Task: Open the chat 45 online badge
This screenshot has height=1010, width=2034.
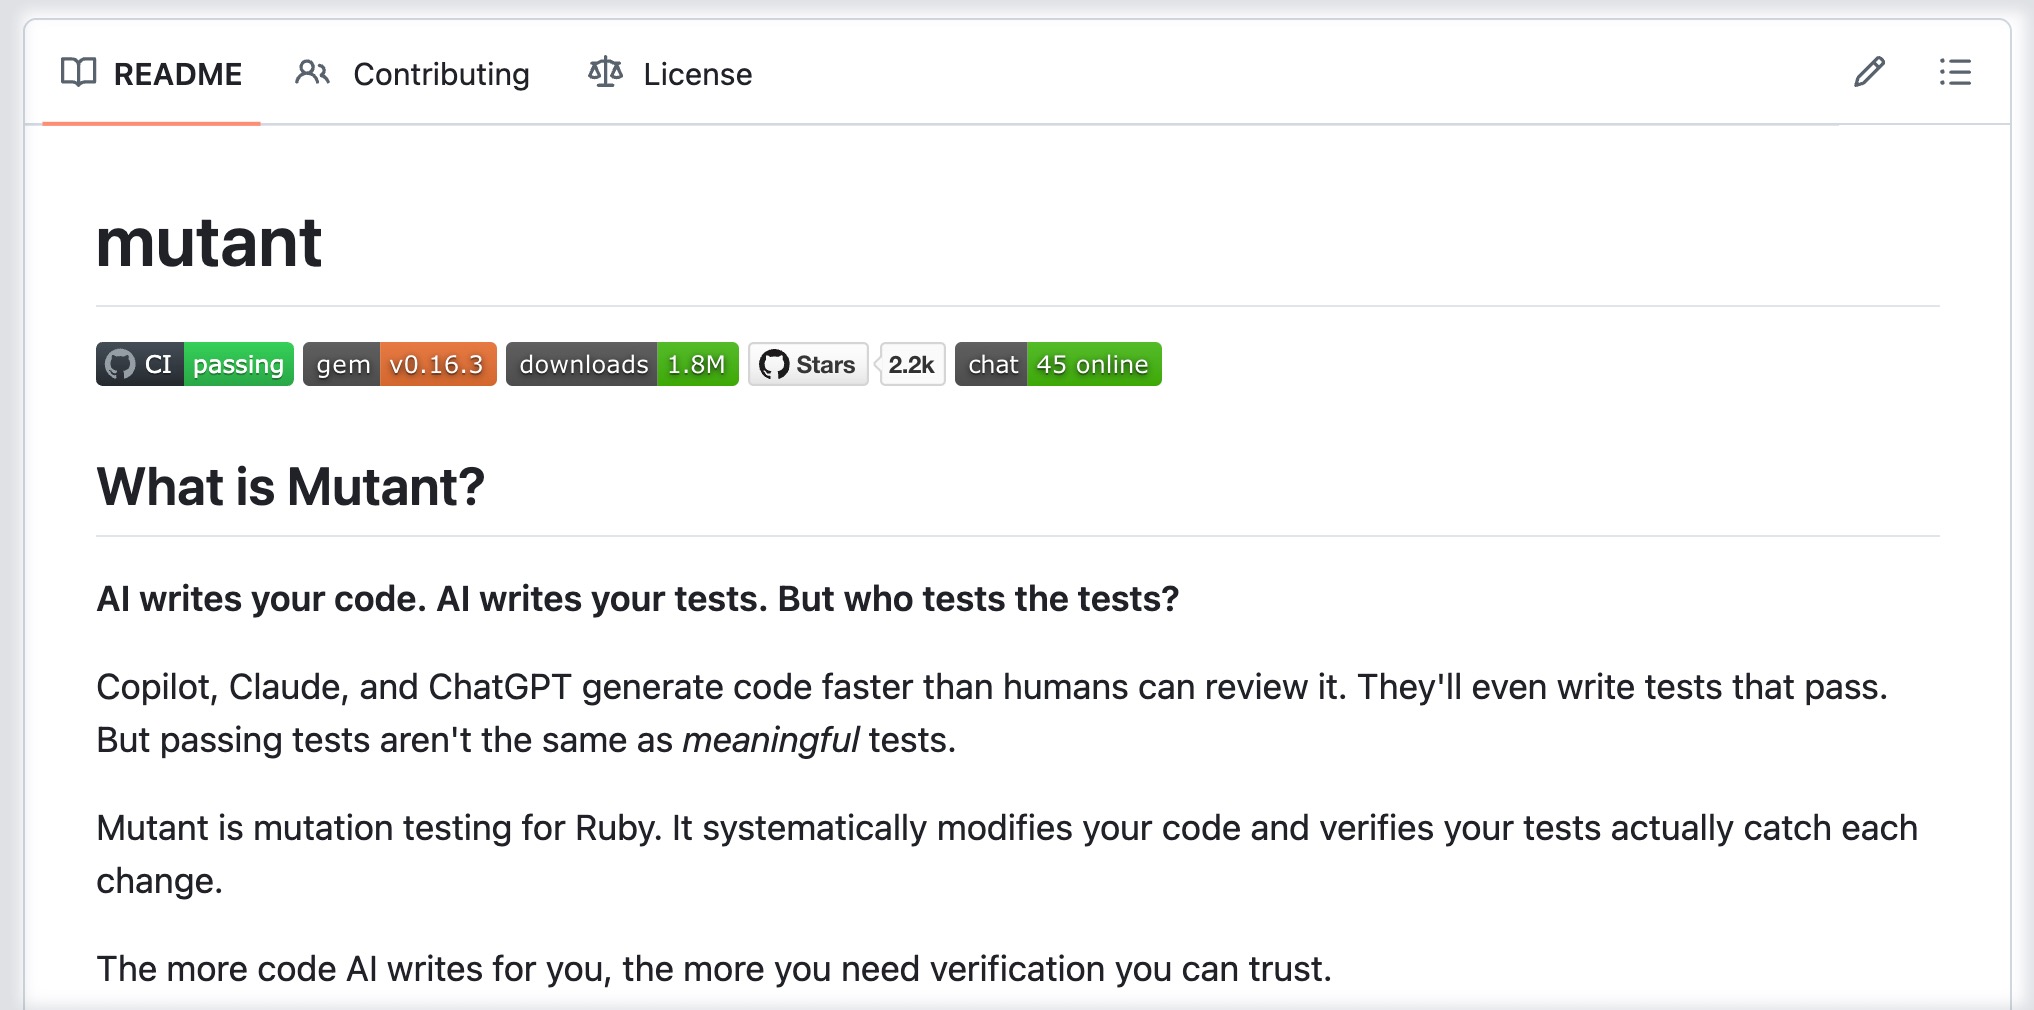Action: (x=1058, y=364)
